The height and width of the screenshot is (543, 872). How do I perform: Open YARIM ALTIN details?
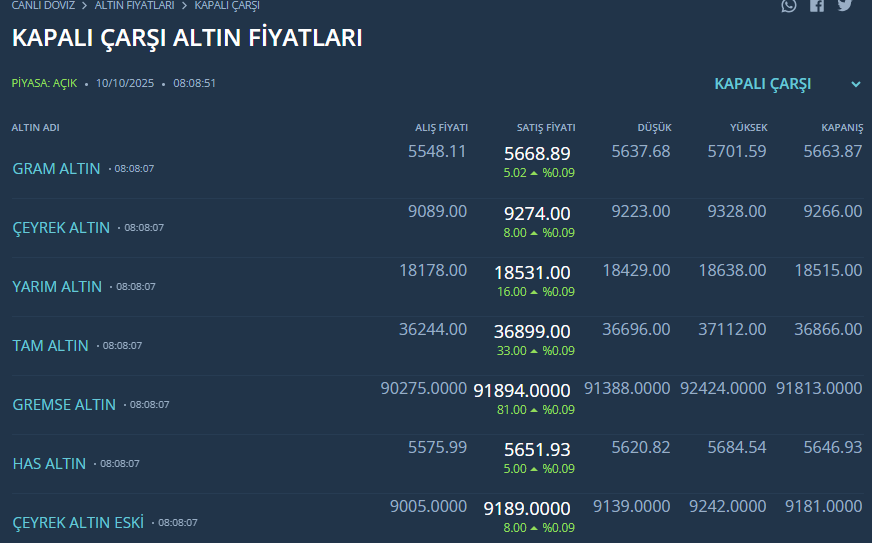(57, 287)
